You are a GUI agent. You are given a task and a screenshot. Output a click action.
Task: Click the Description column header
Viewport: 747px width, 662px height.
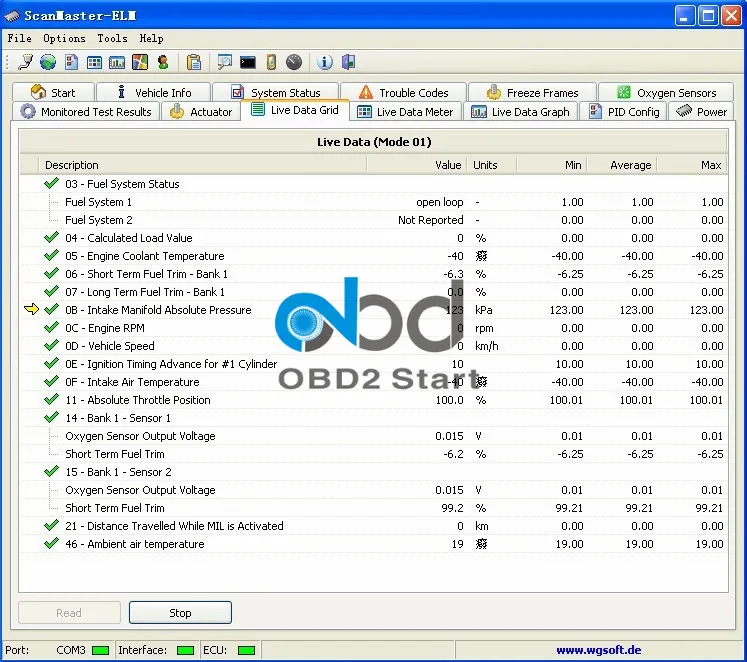click(202, 165)
